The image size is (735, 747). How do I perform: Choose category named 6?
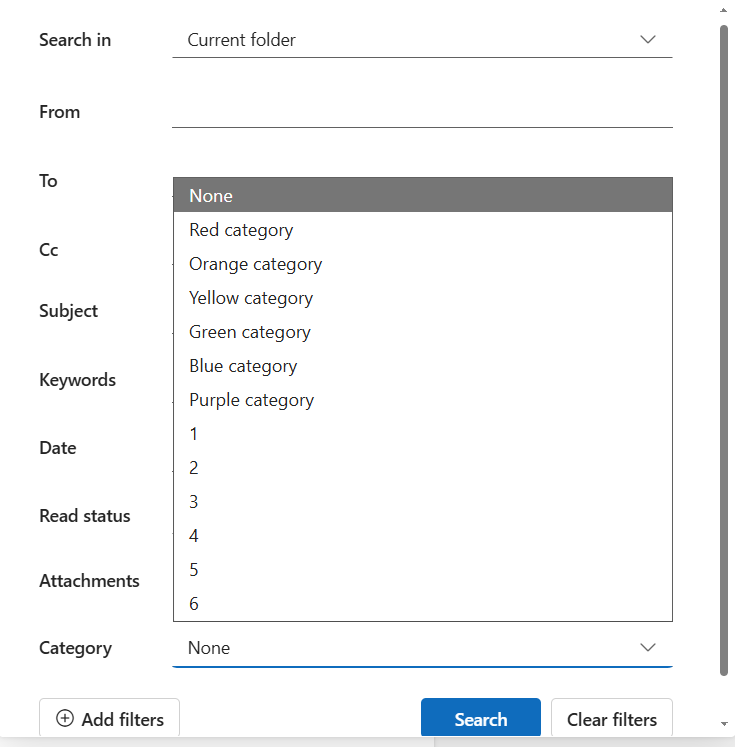(423, 604)
